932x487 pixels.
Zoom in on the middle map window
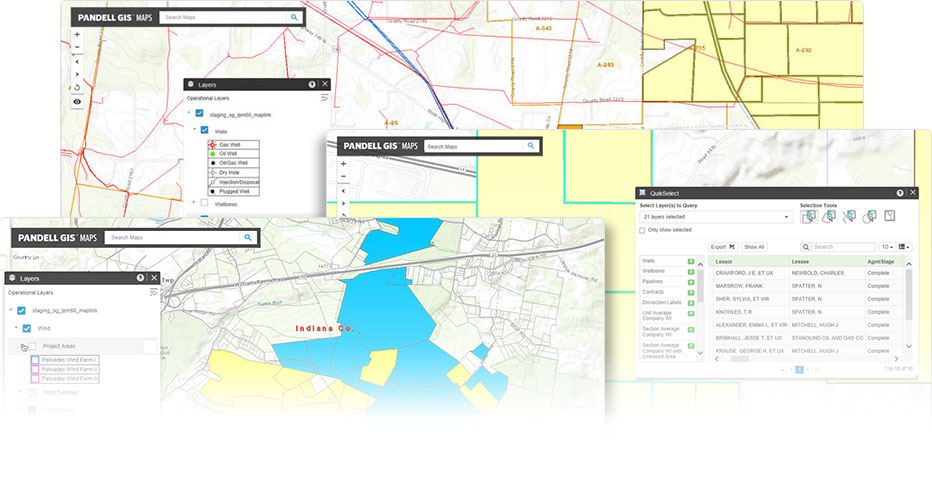coord(343,164)
